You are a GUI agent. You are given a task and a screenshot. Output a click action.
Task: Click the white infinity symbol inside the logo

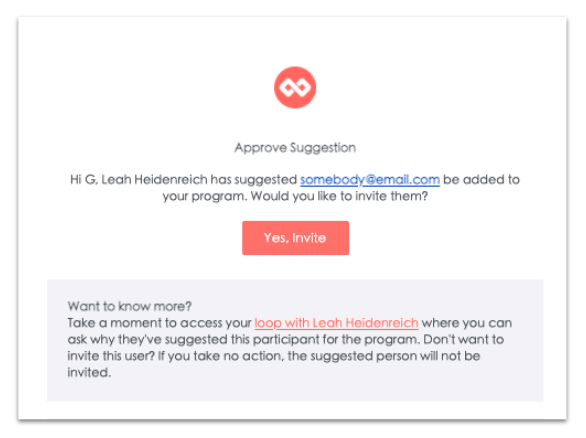pyautogui.click(x=295, y=88)
